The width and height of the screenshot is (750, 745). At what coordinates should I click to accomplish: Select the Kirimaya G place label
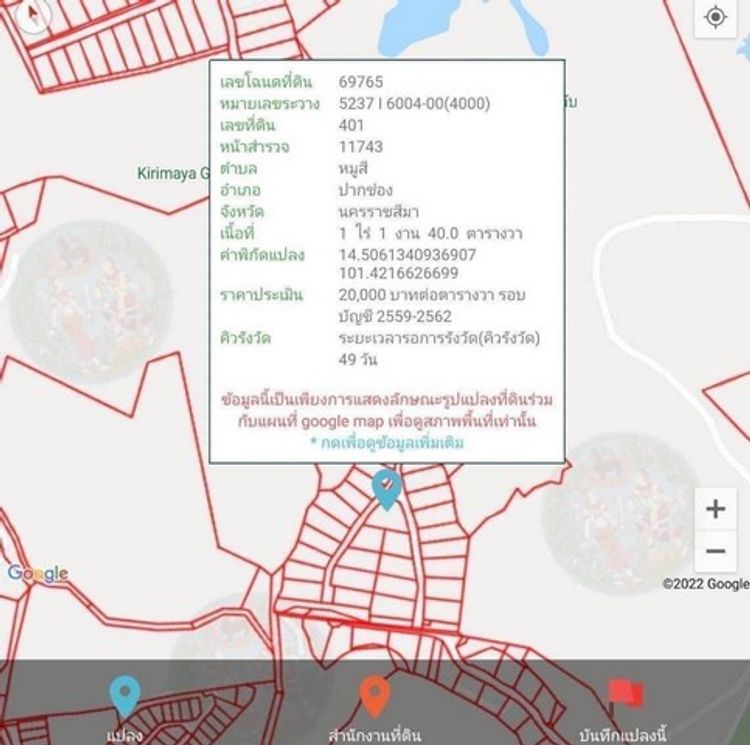172,173
